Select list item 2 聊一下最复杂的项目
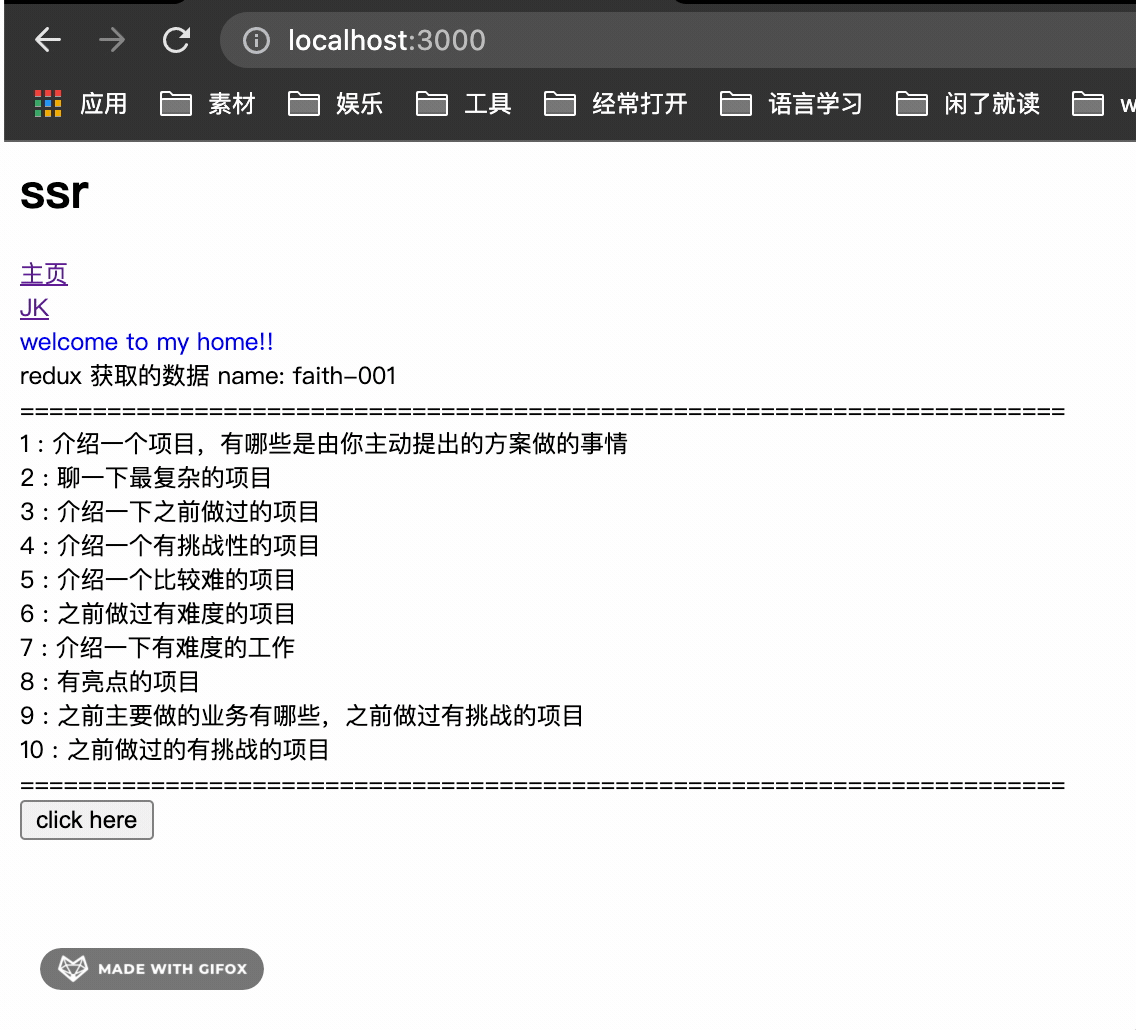The image size is (1136, 1030). (x=146, y=478)
